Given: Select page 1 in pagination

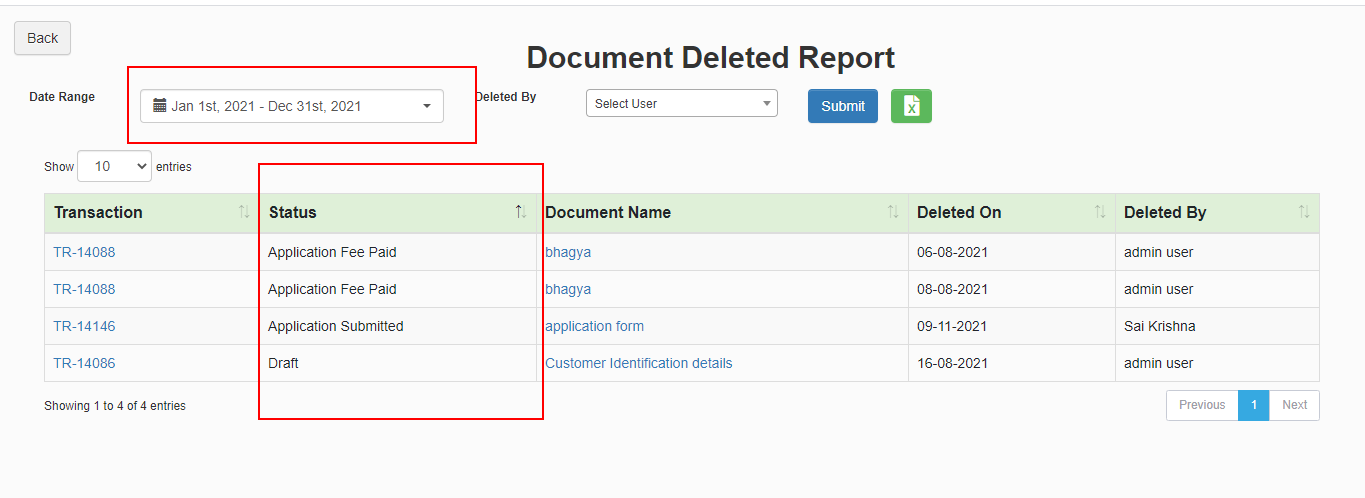Looking at the screenshot, I should click(1253, 405).
